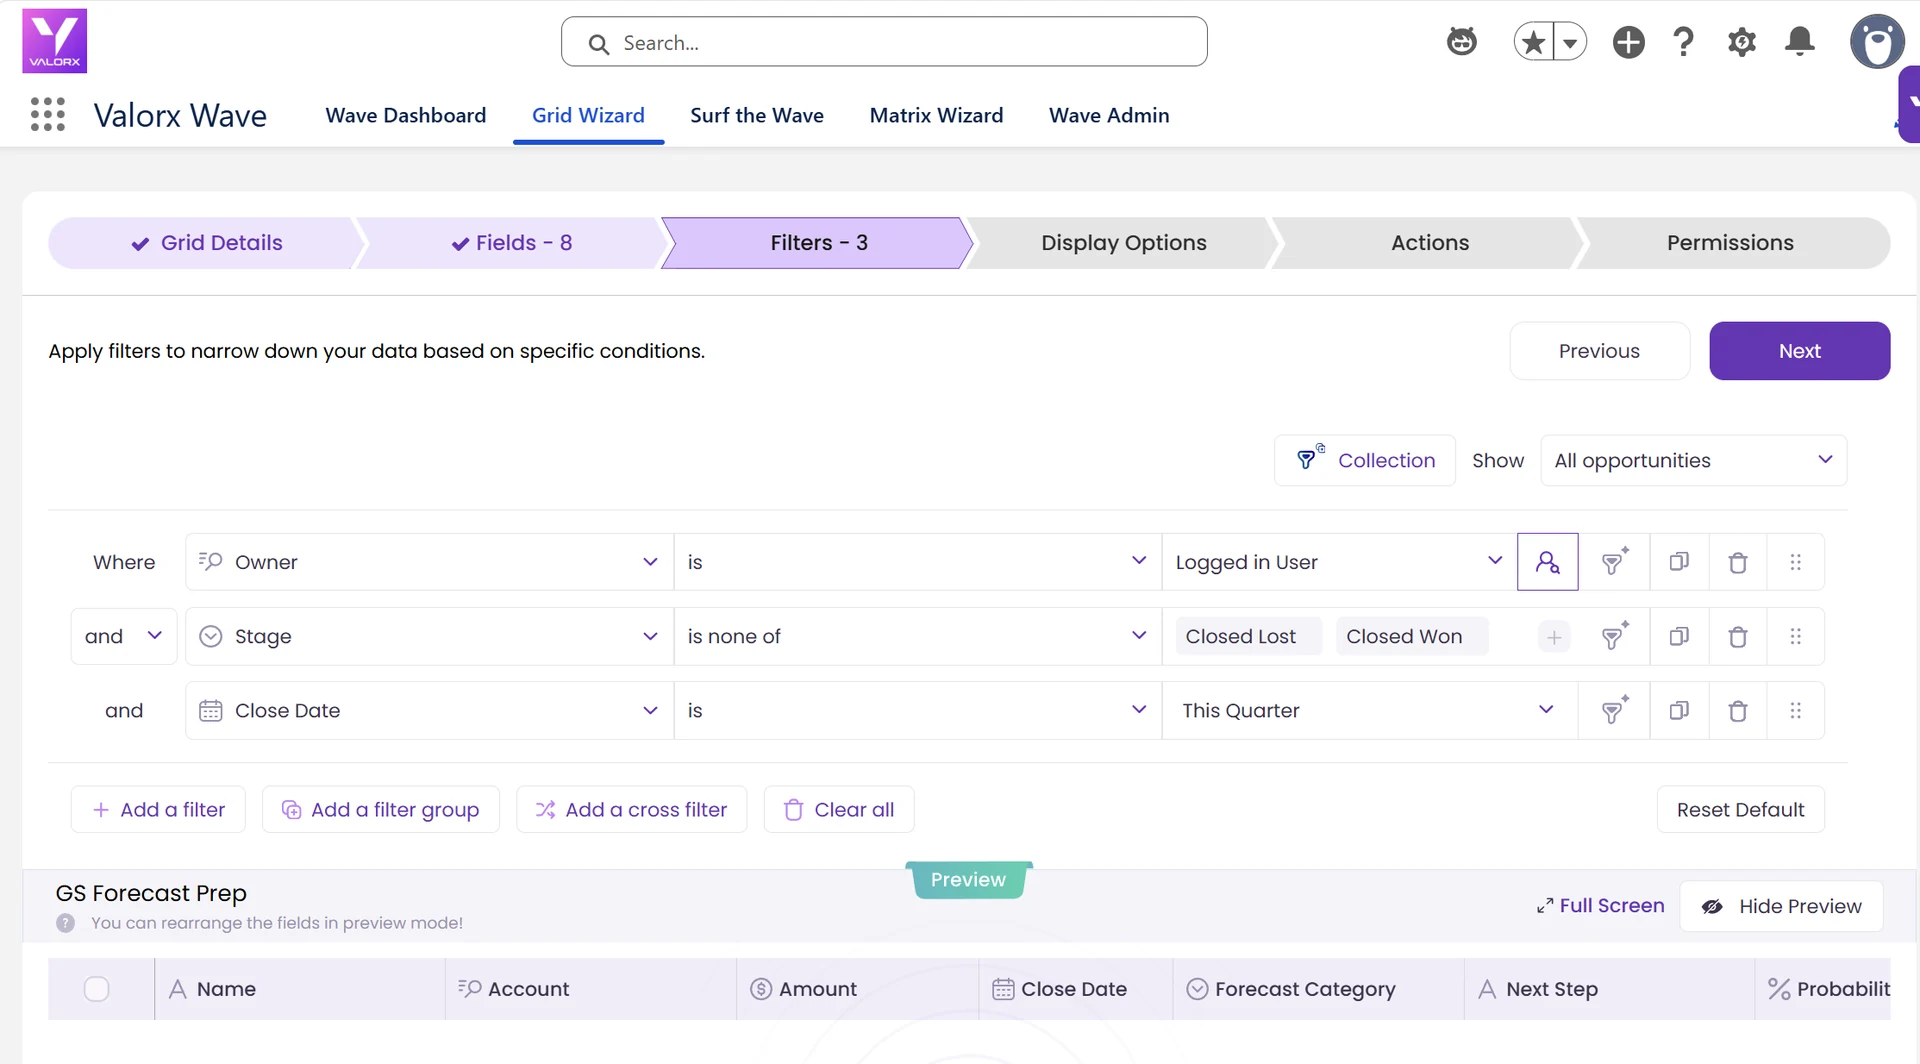The image size is (1920, 1064).
Task: Click the favorites star icon
Action: (x=1533, y=42)
